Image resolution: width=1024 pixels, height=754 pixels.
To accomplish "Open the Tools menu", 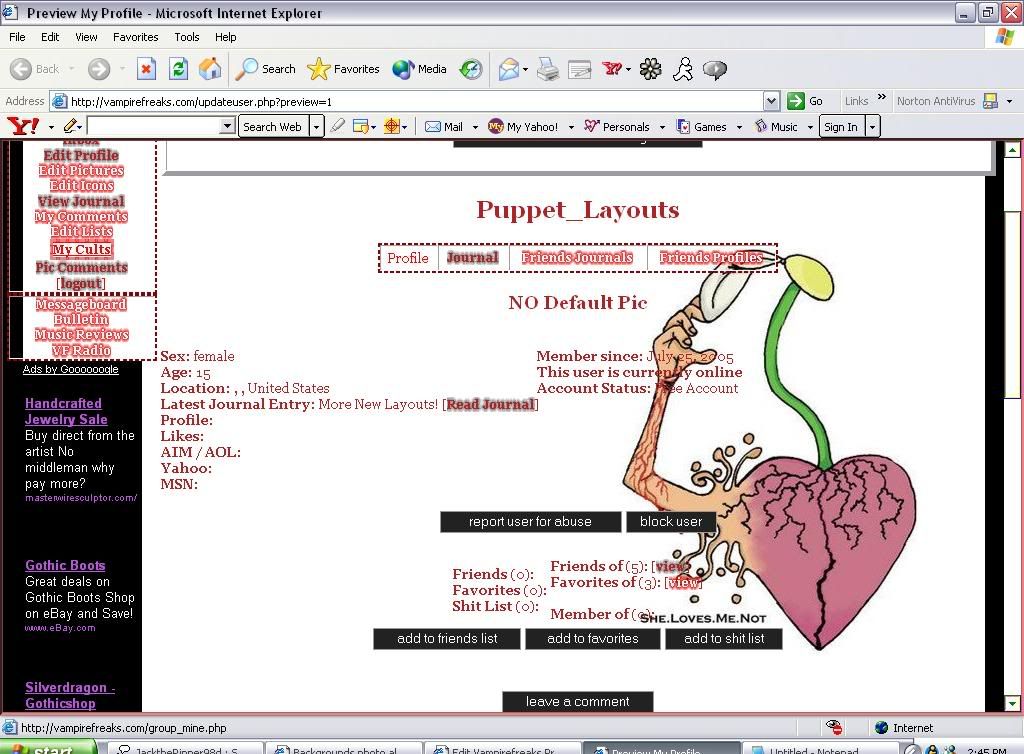I will 187,37.
